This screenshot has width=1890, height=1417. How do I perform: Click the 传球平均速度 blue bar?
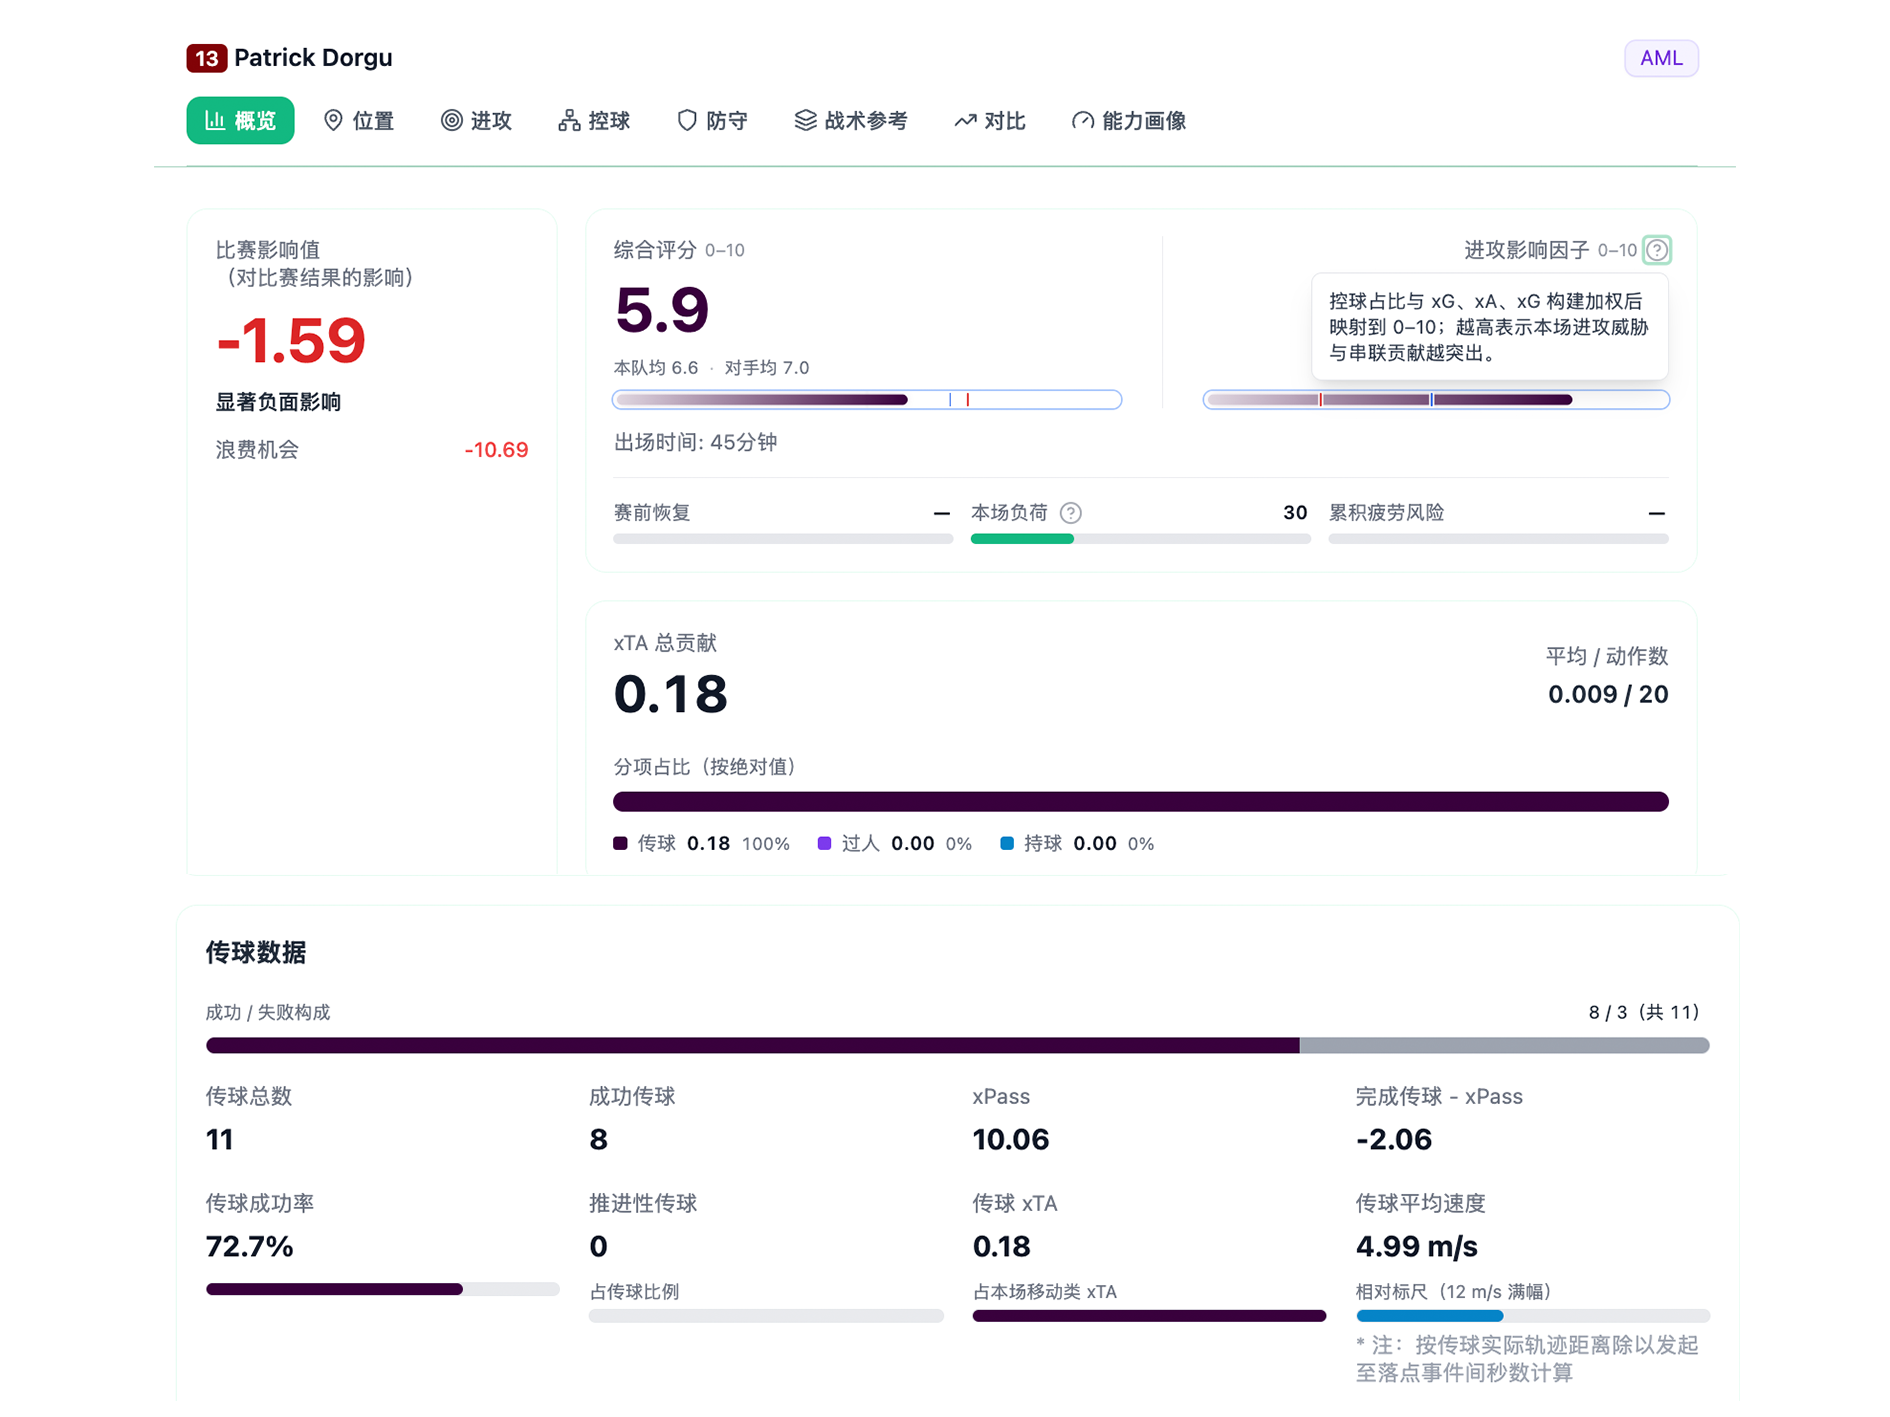[x=1430, y=1316]
